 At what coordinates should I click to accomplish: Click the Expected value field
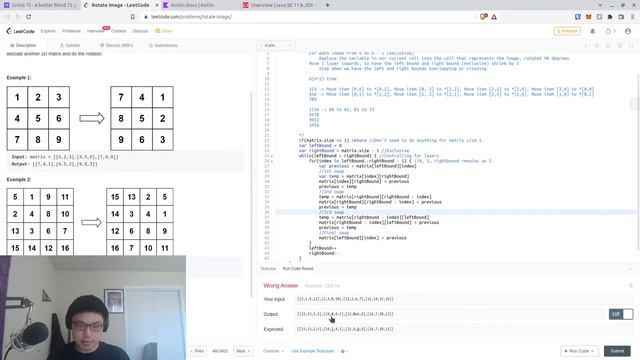463,329
